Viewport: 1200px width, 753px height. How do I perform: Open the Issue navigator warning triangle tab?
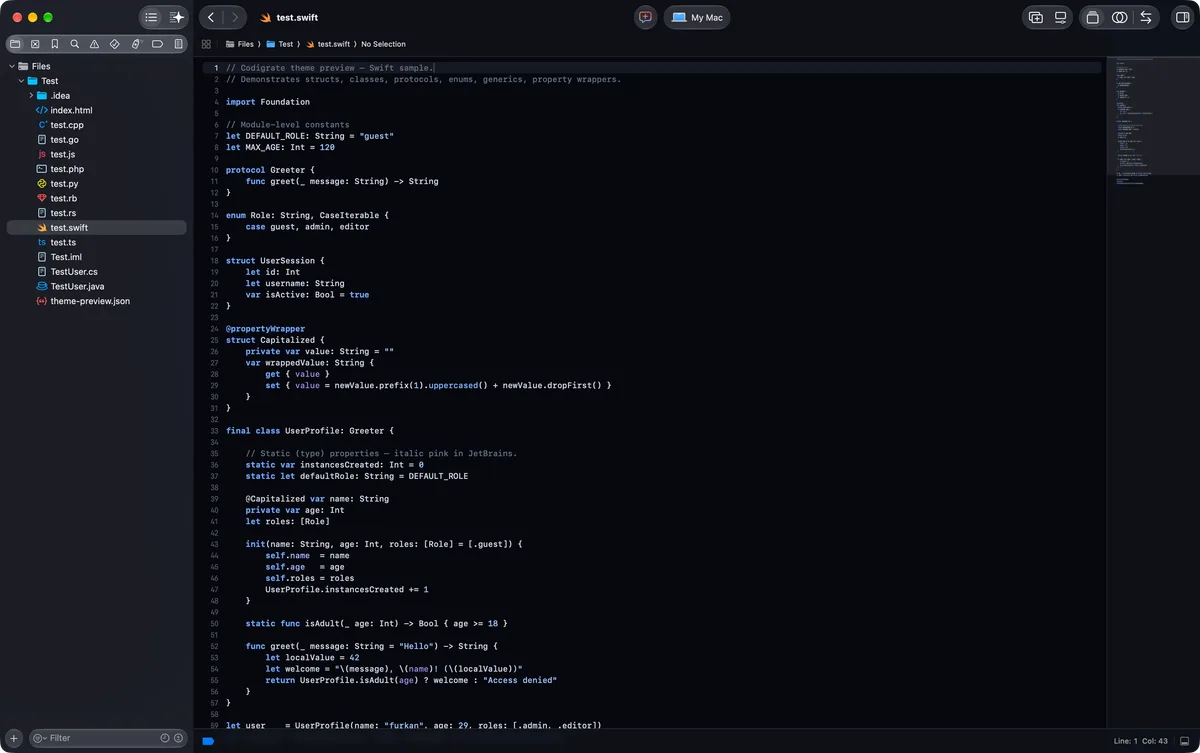pyautogui.click(x=95, y=44)
